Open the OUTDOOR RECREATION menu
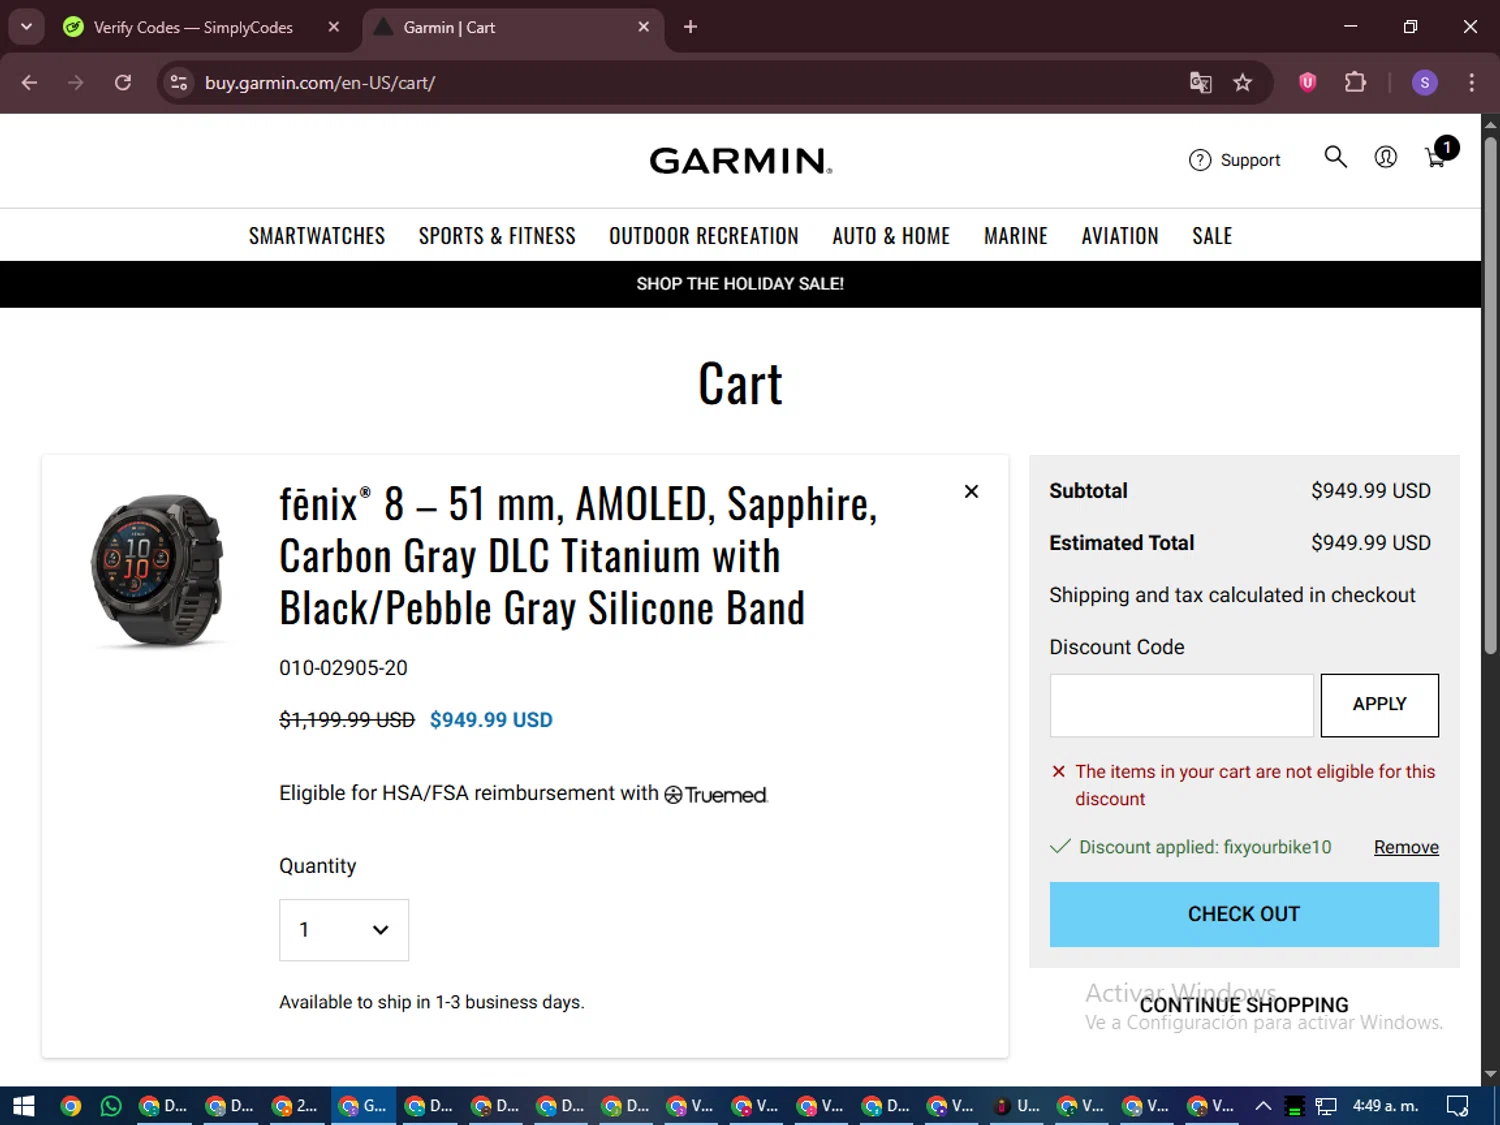This screenshot has width=1500, height=1125. point(704,236)
